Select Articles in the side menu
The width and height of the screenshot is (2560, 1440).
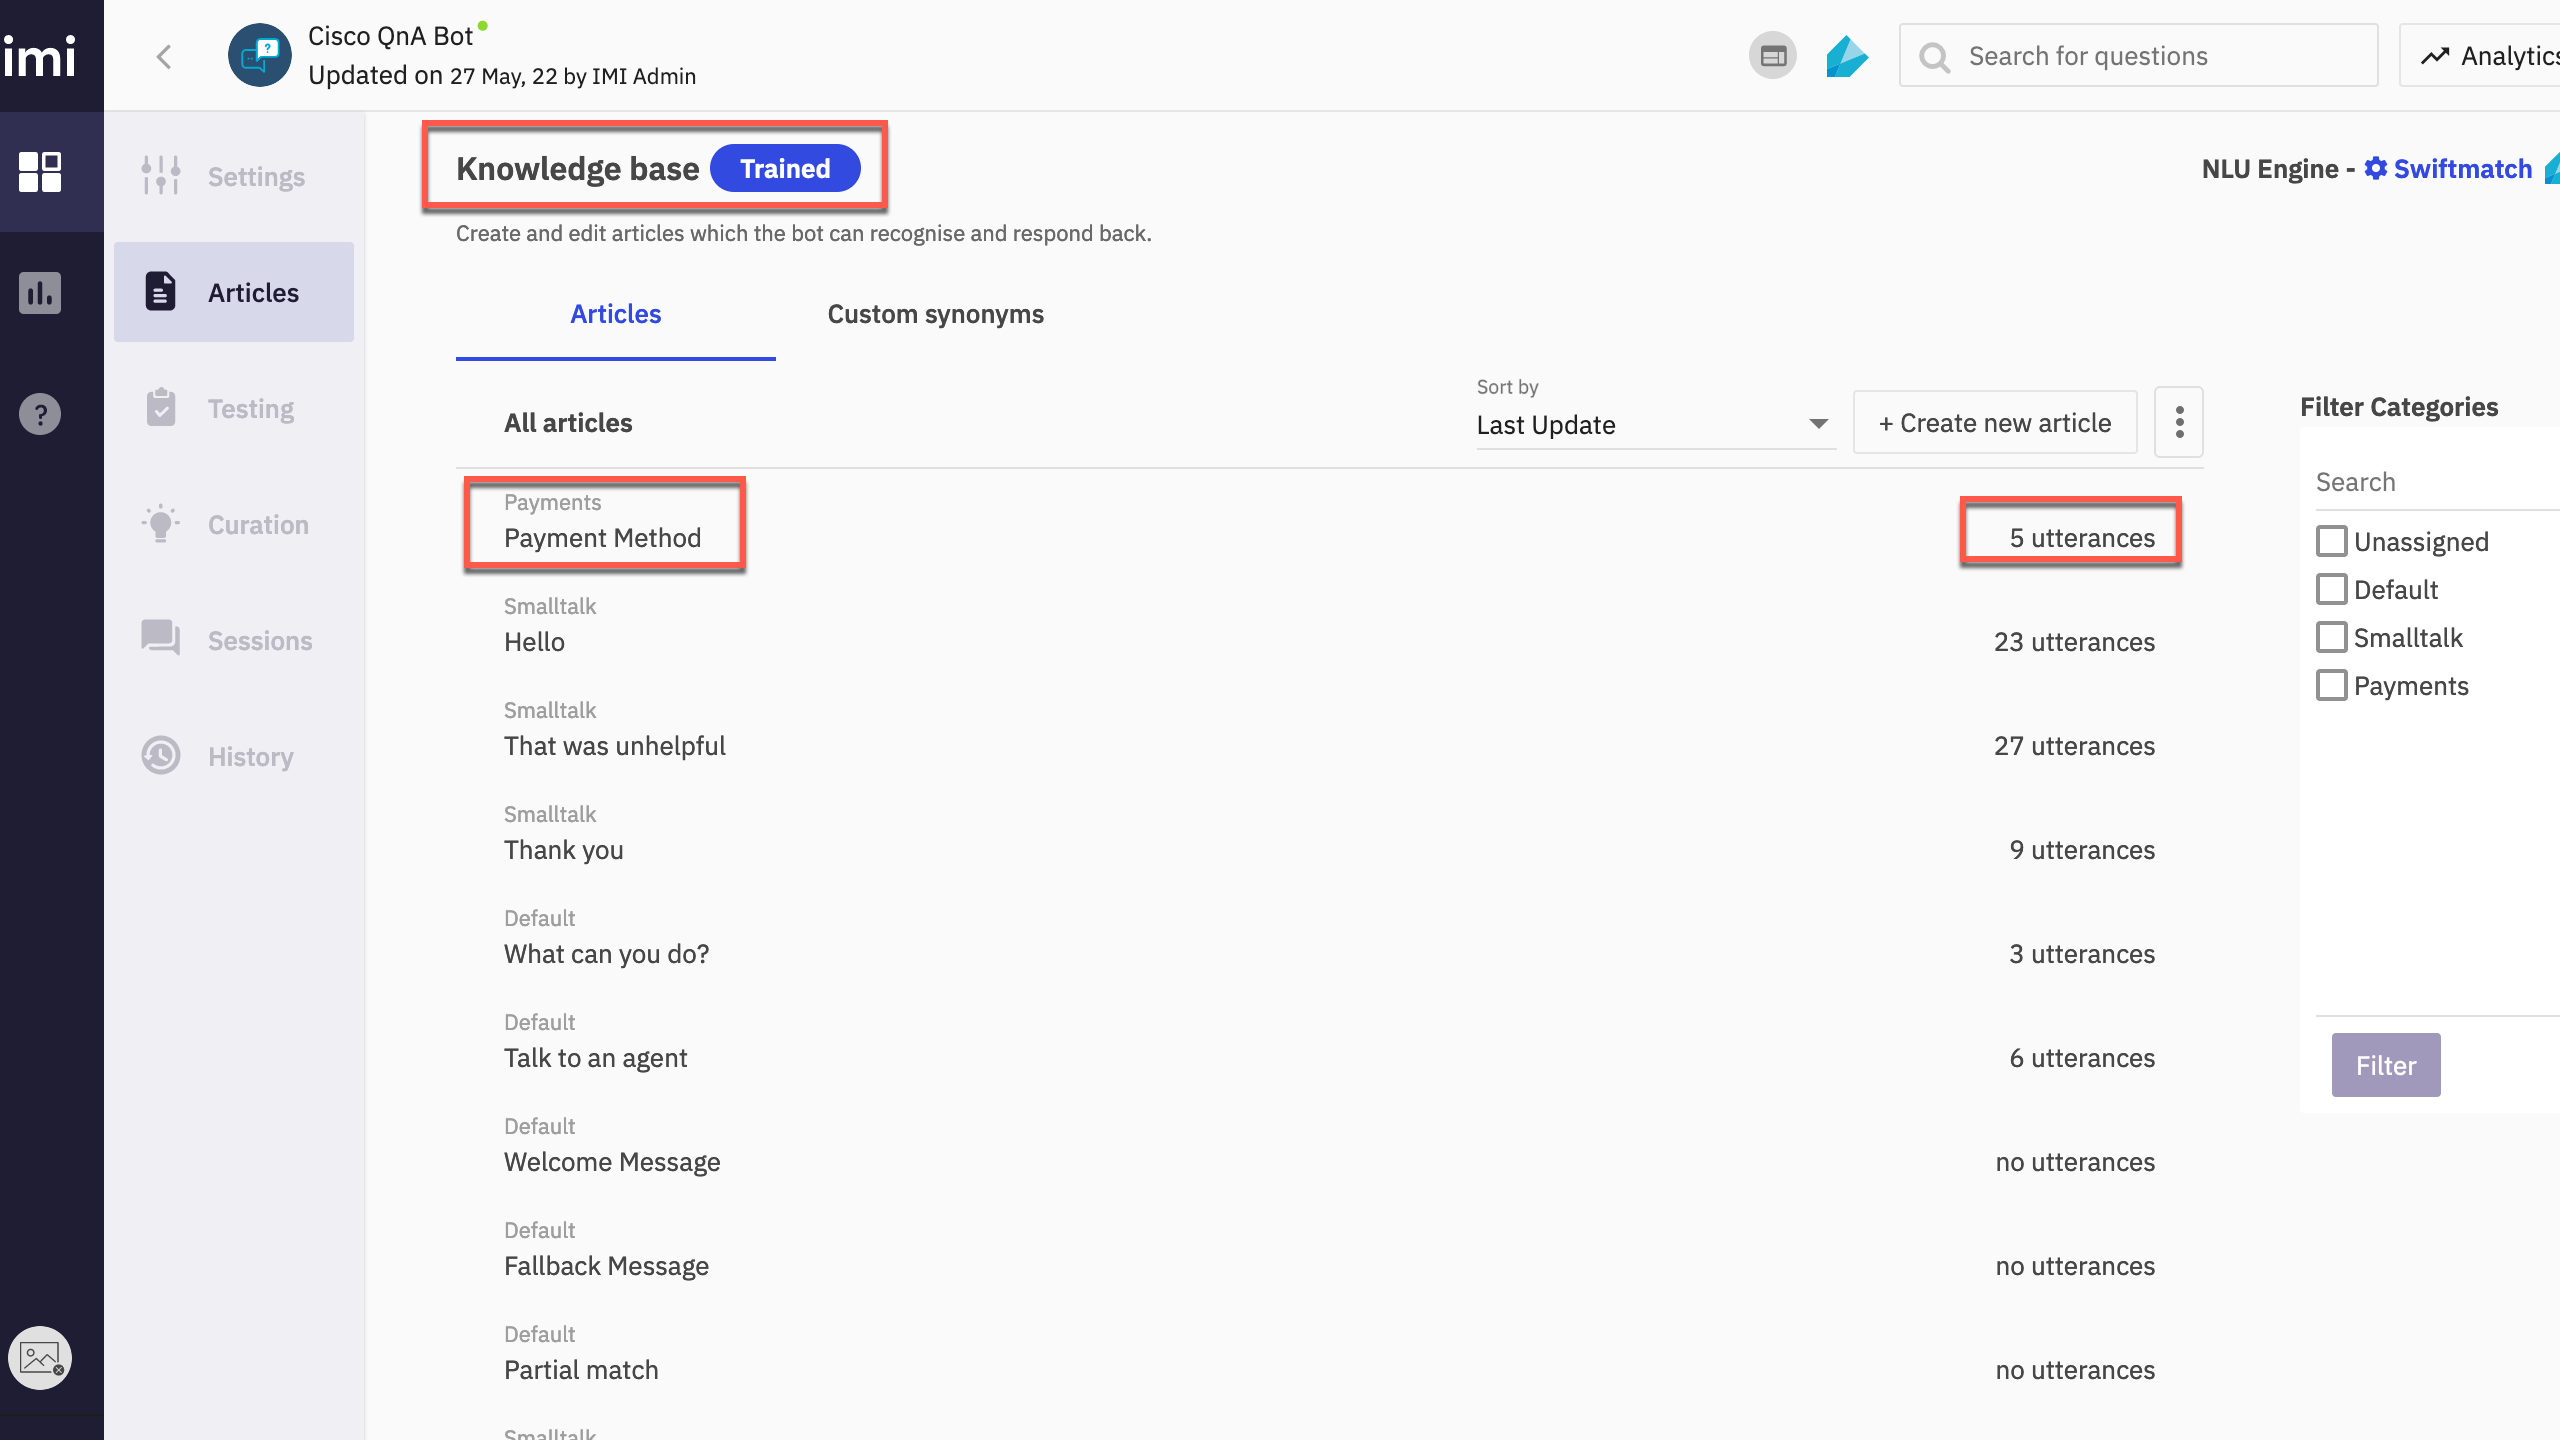point(234,292)
